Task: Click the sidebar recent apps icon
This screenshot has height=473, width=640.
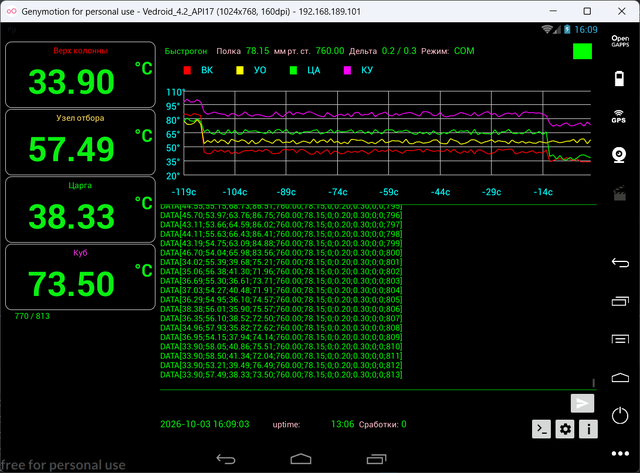Action: coord(620,301)
